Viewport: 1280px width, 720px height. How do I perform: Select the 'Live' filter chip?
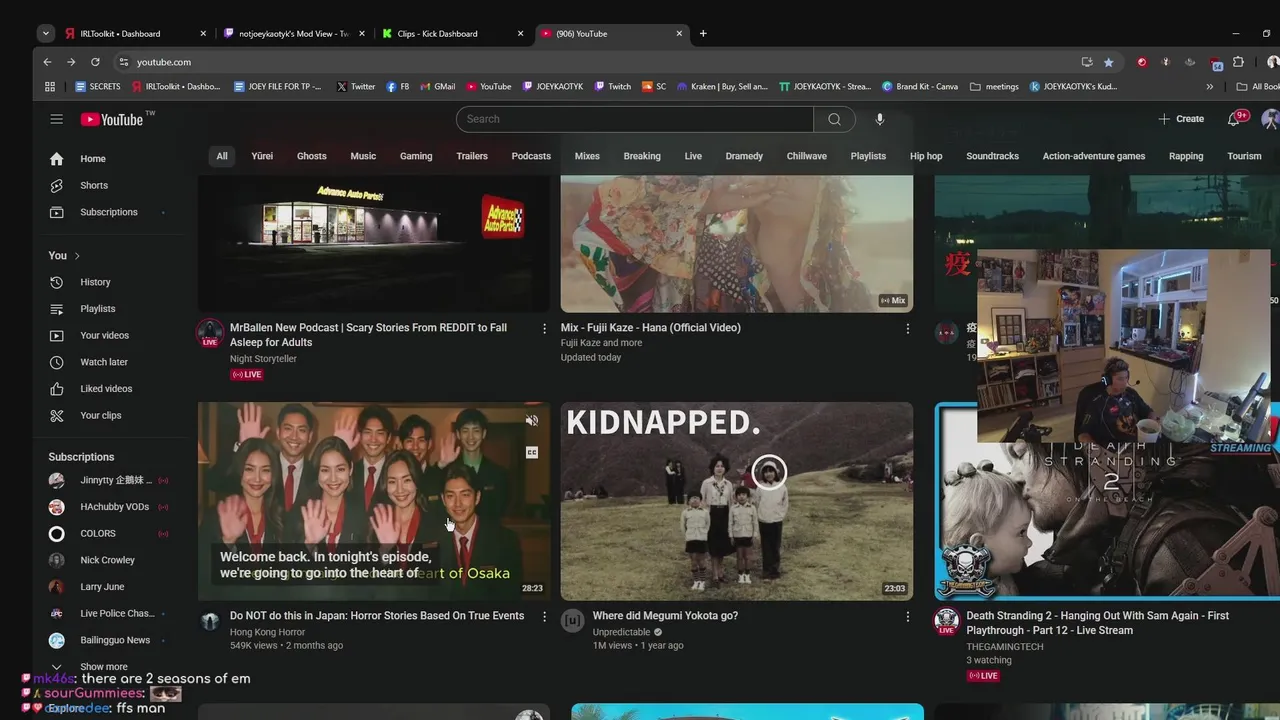pyautogui.click(x=693, y=156)
